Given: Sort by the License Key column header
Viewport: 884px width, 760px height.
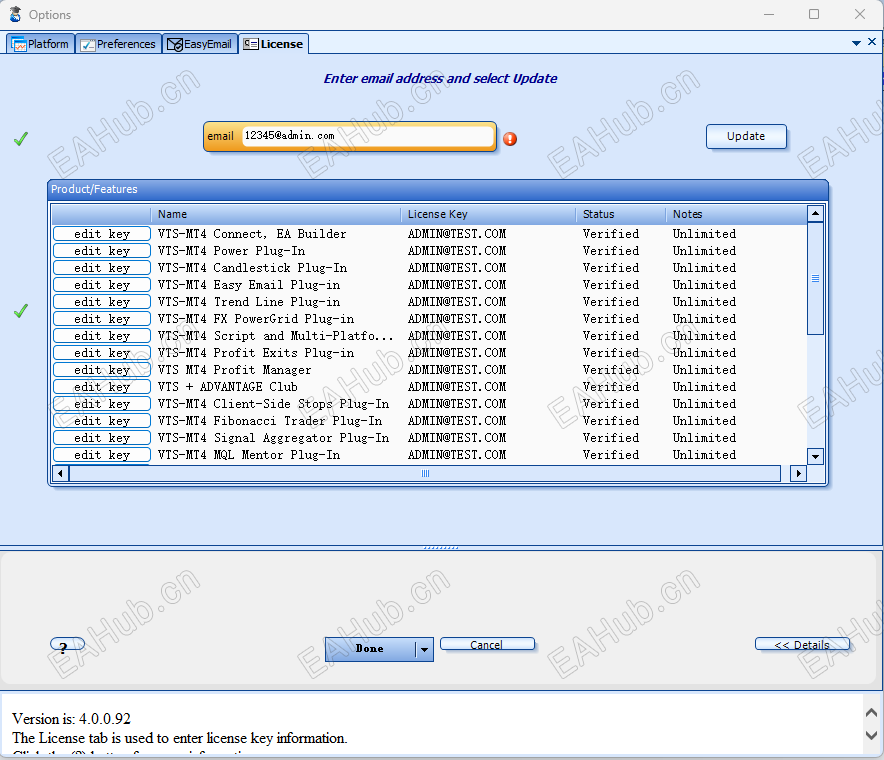Looking at the screenshot, I should (488, 214).
